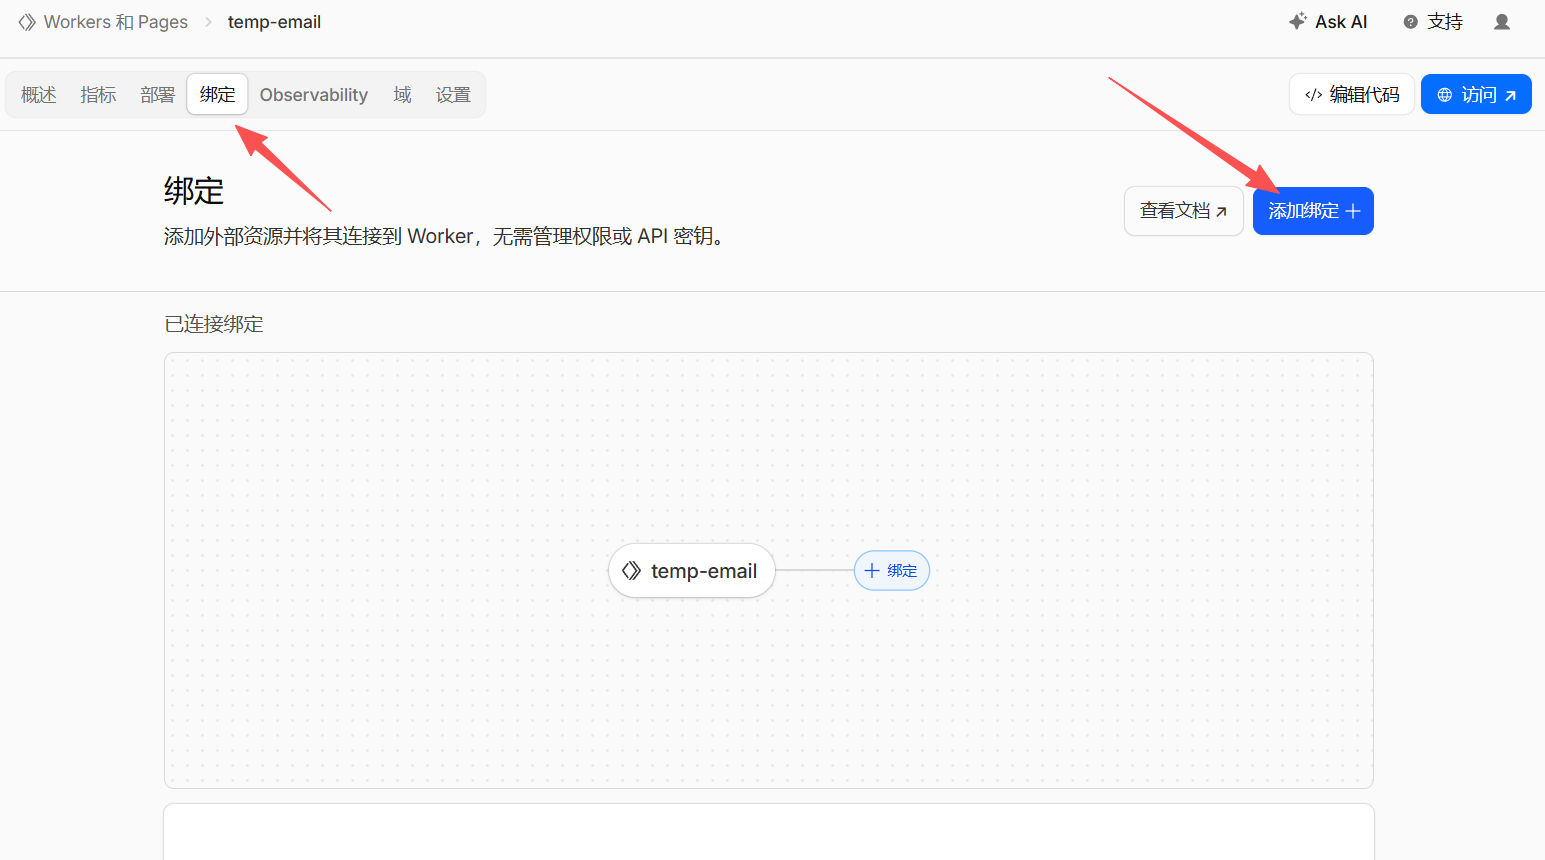Click external arrow icon on 查看文档
Screen dimensions: 1545x860
coord(1221,212)
